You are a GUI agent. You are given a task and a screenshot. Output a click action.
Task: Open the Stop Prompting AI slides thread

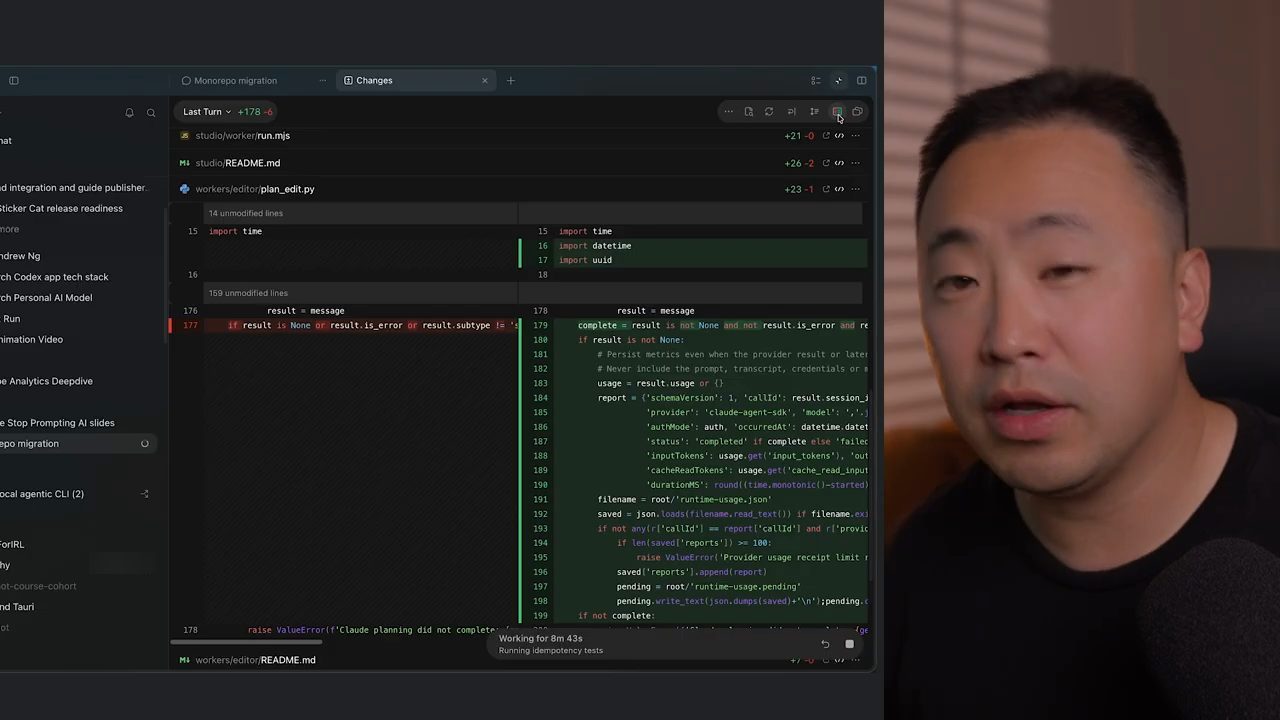(58, 423)
